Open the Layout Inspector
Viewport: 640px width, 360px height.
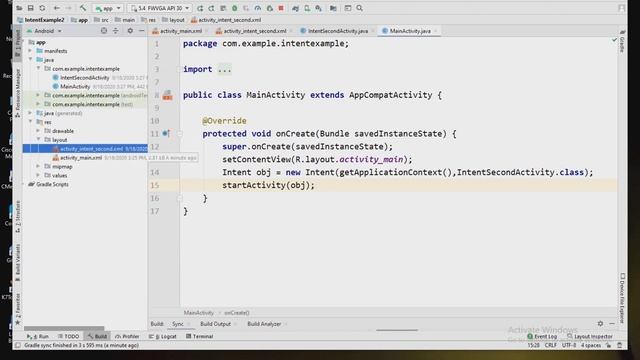[590, 336]
